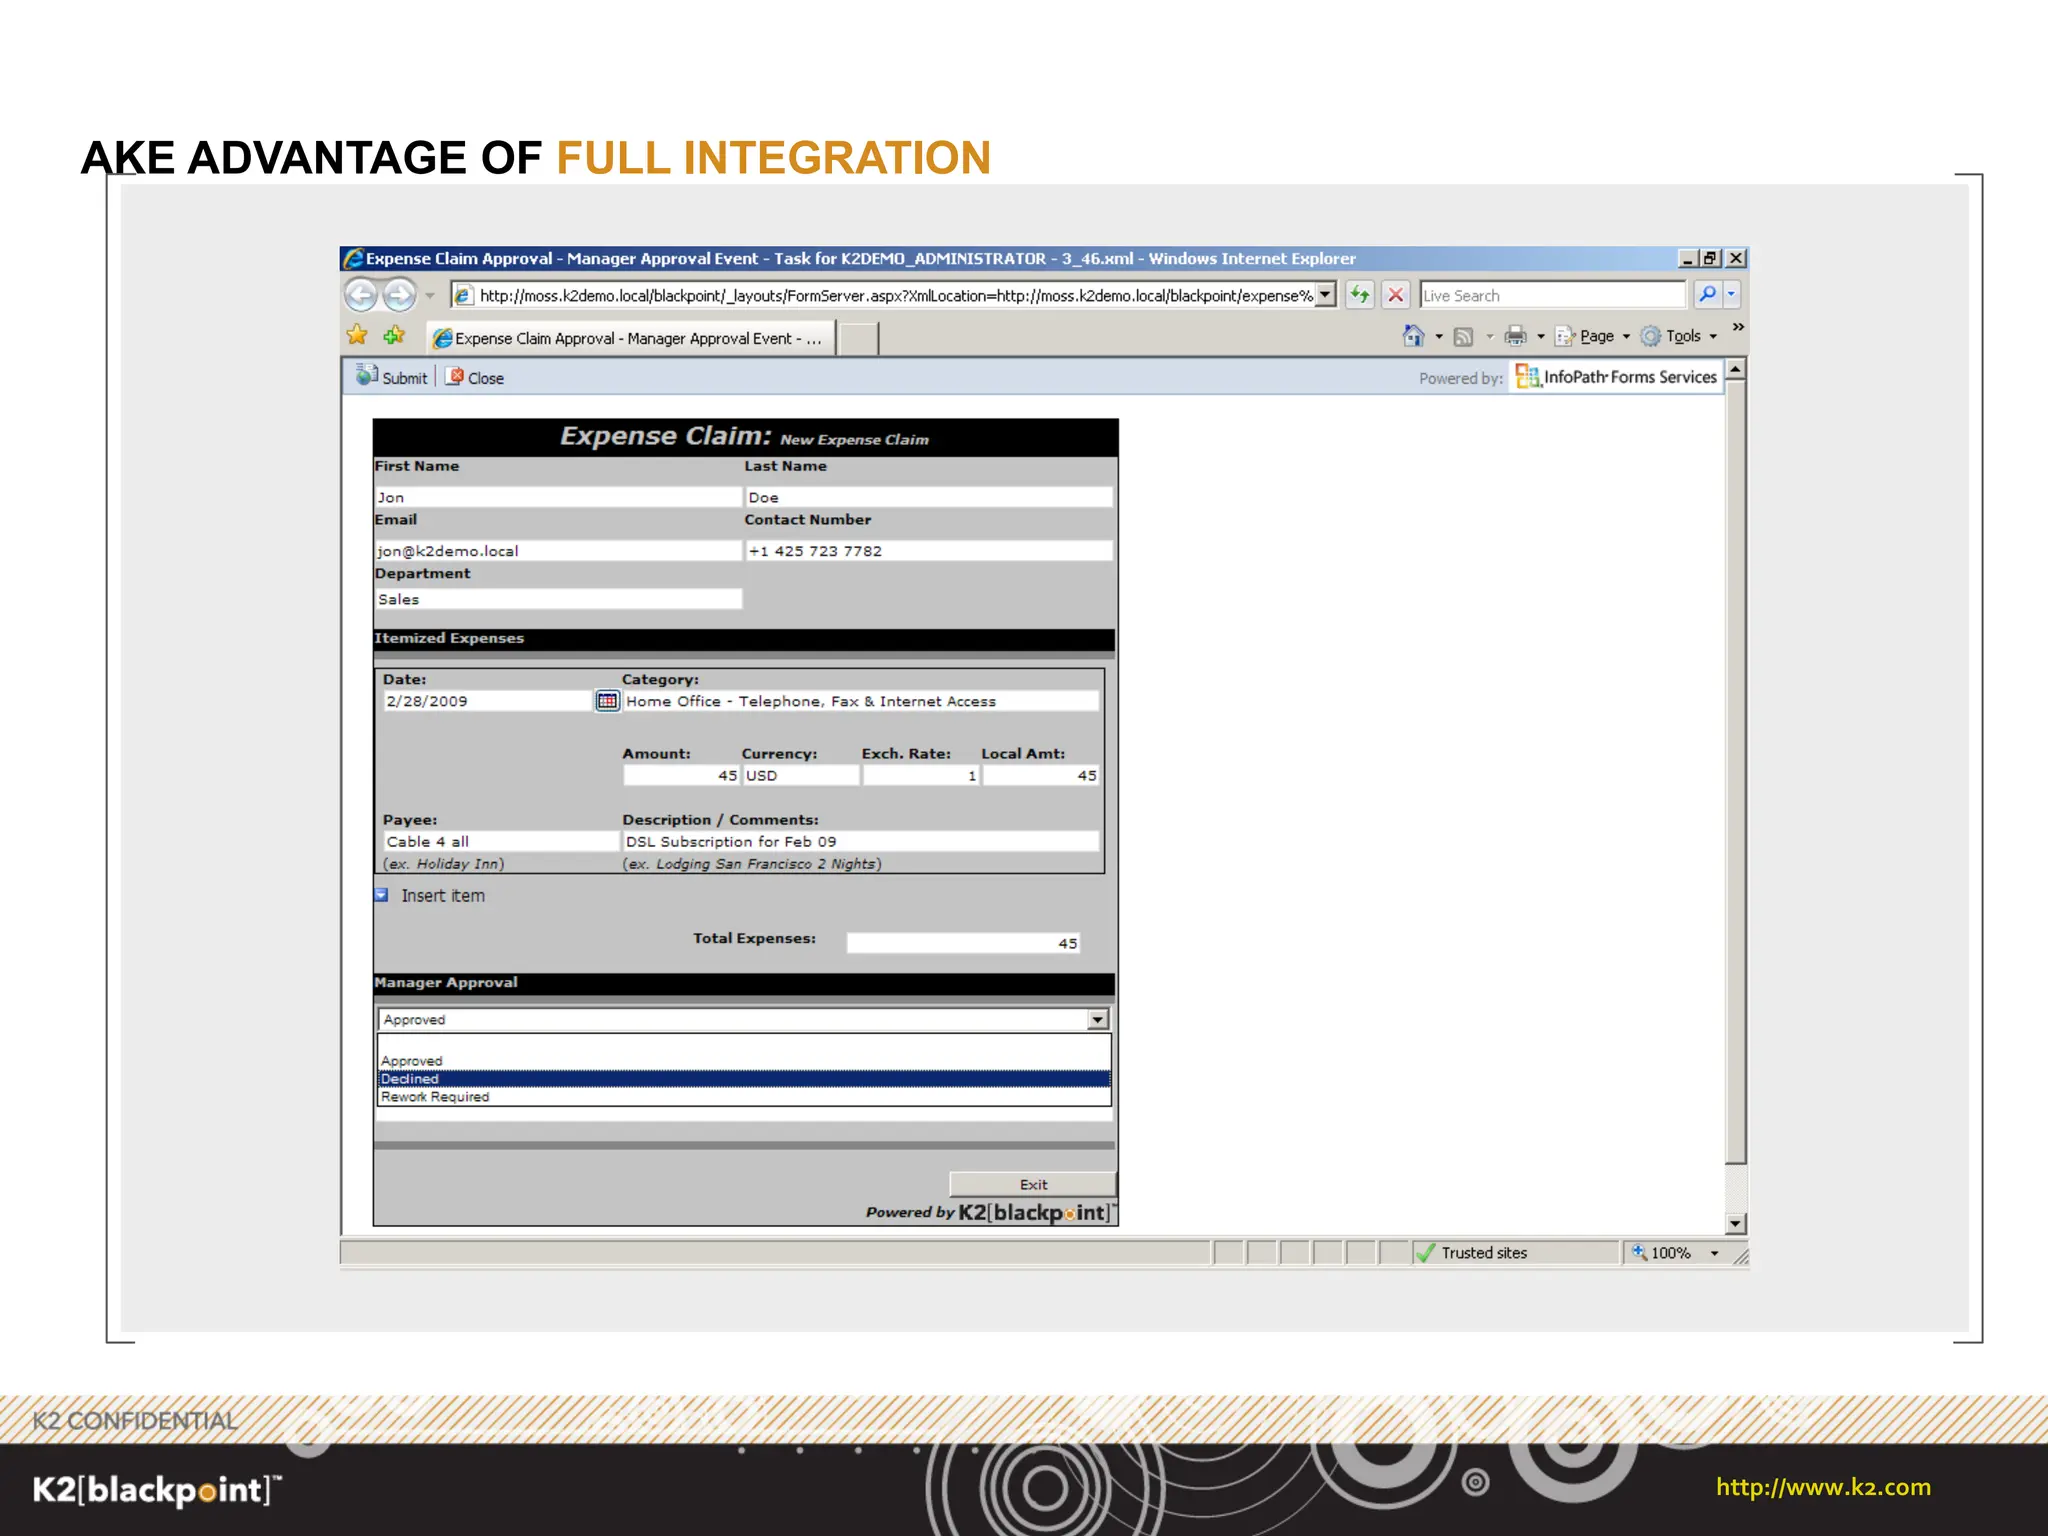Choose Declined in the approval list
This screenshot has height=1536, width=2048.
tap(744, 1079)
